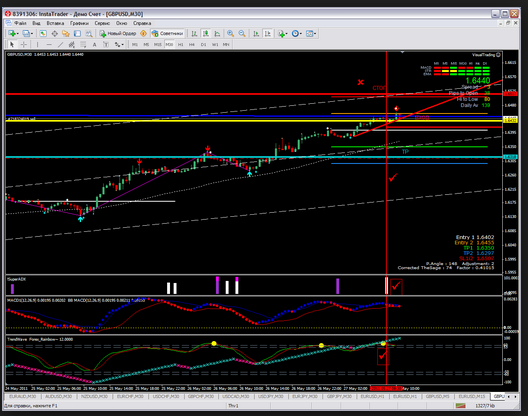Open the USDJPY,M30 chart tab

coord(271,396)
